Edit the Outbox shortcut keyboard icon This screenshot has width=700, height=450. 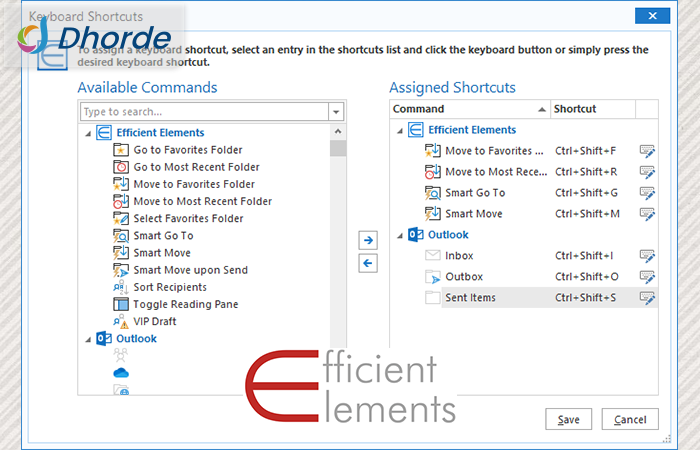point(647,277)
